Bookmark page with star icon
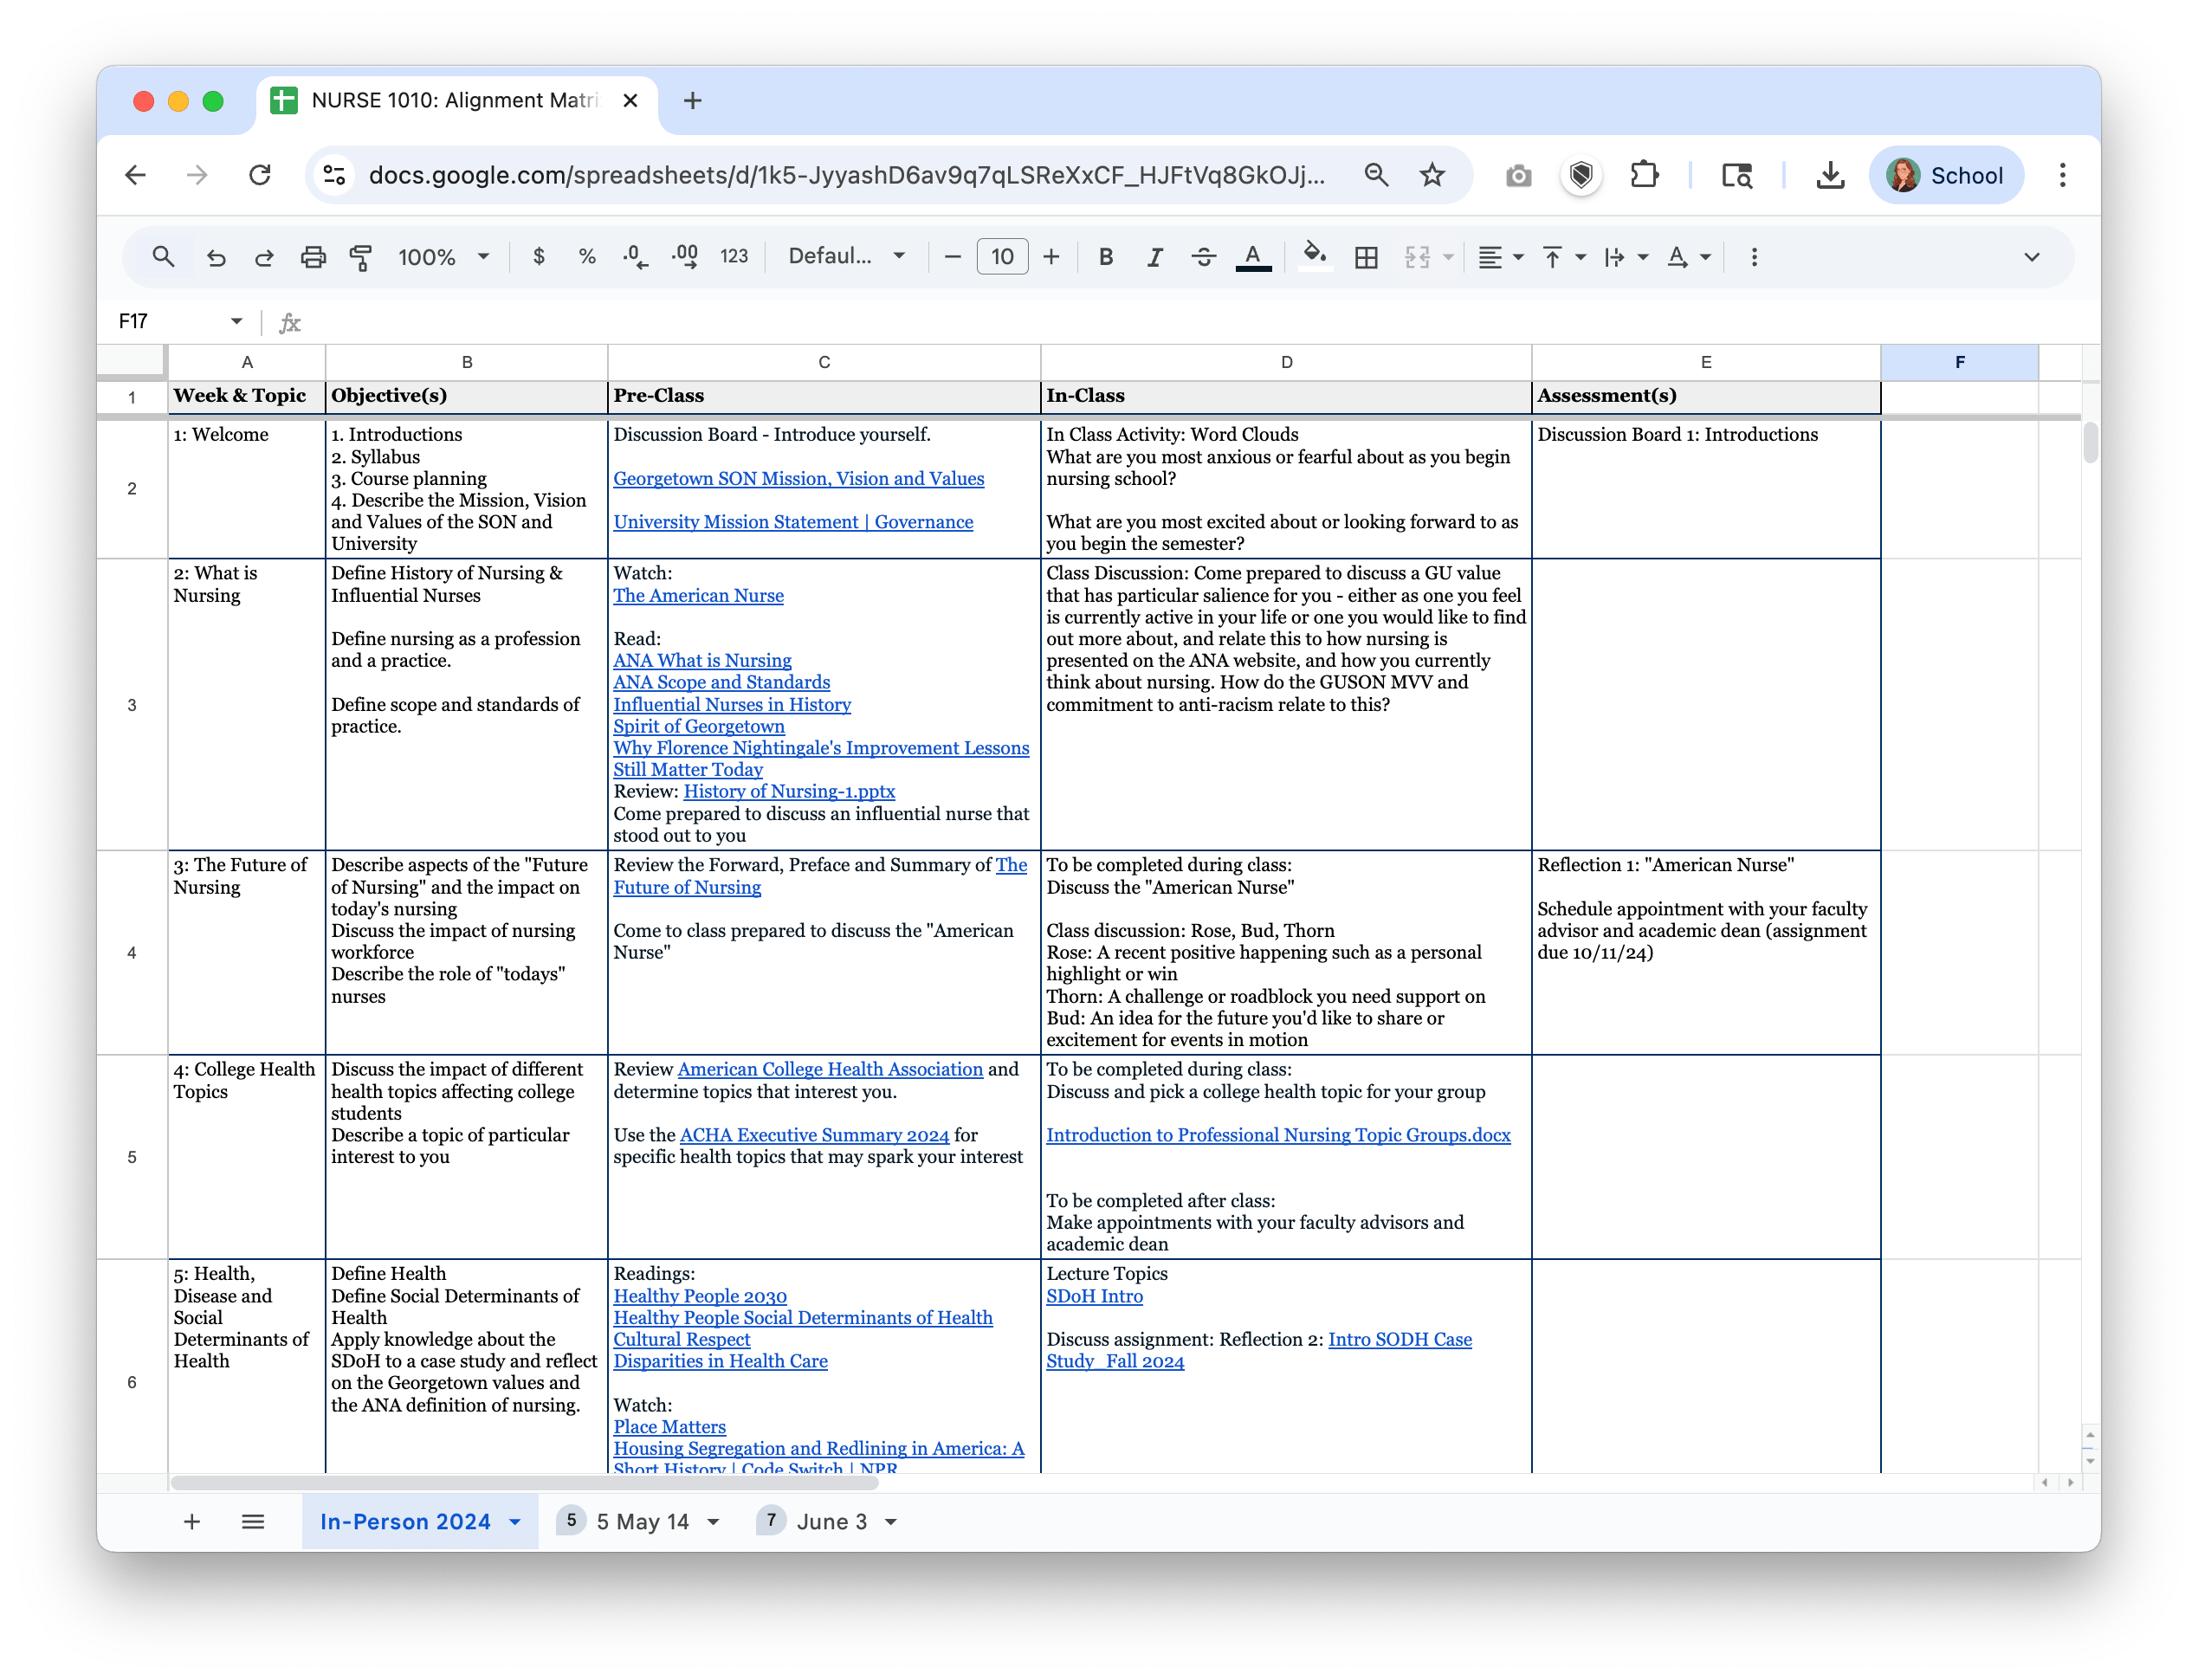Screen dimensions: 2198x1680 (1432, 175)
